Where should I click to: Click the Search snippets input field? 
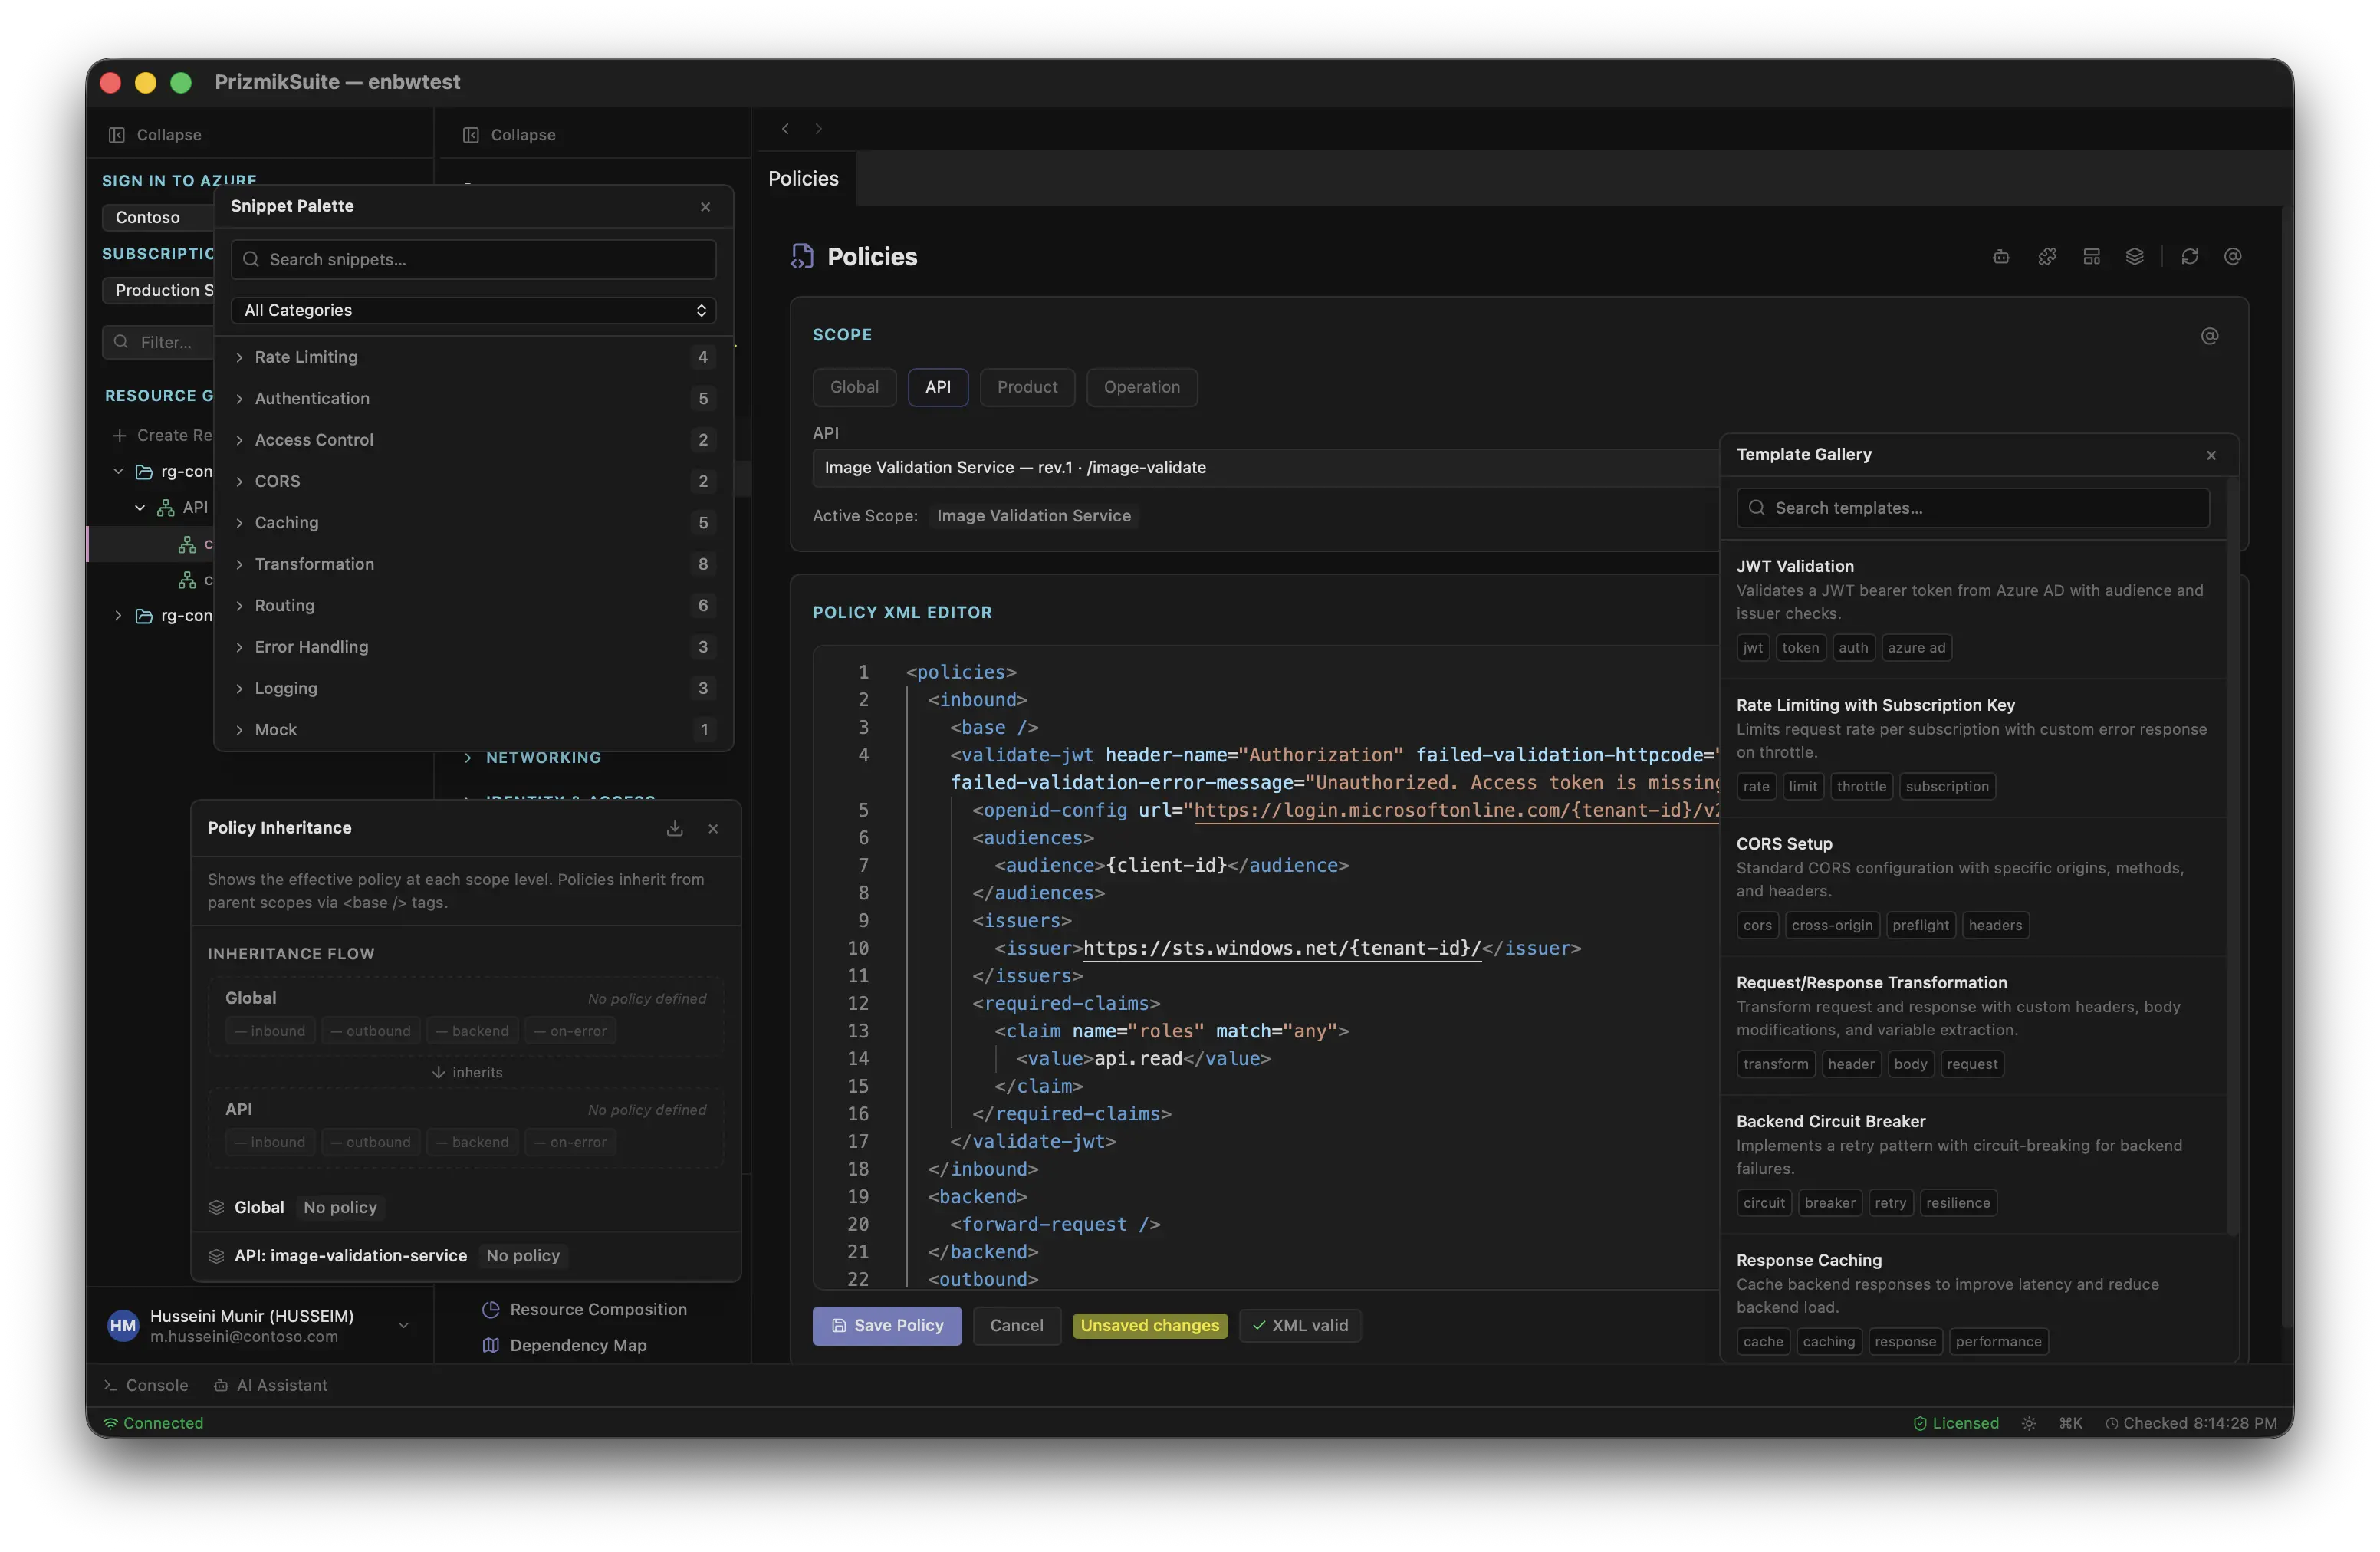pos(474,260)
